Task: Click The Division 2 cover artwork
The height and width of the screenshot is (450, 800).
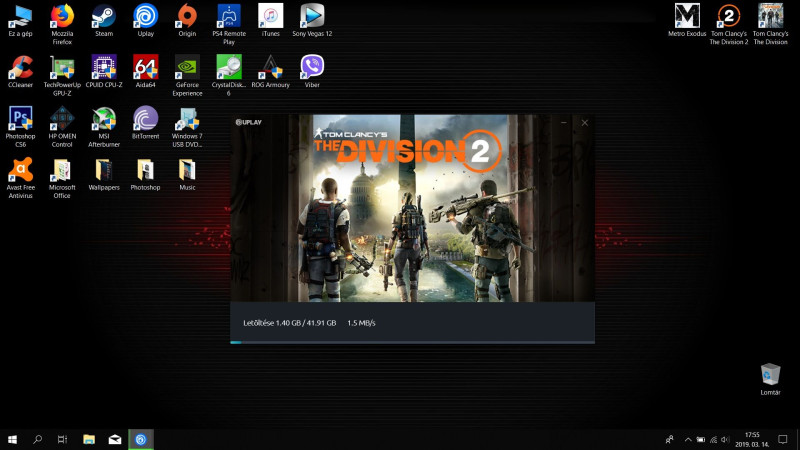Action: (412, 208)
